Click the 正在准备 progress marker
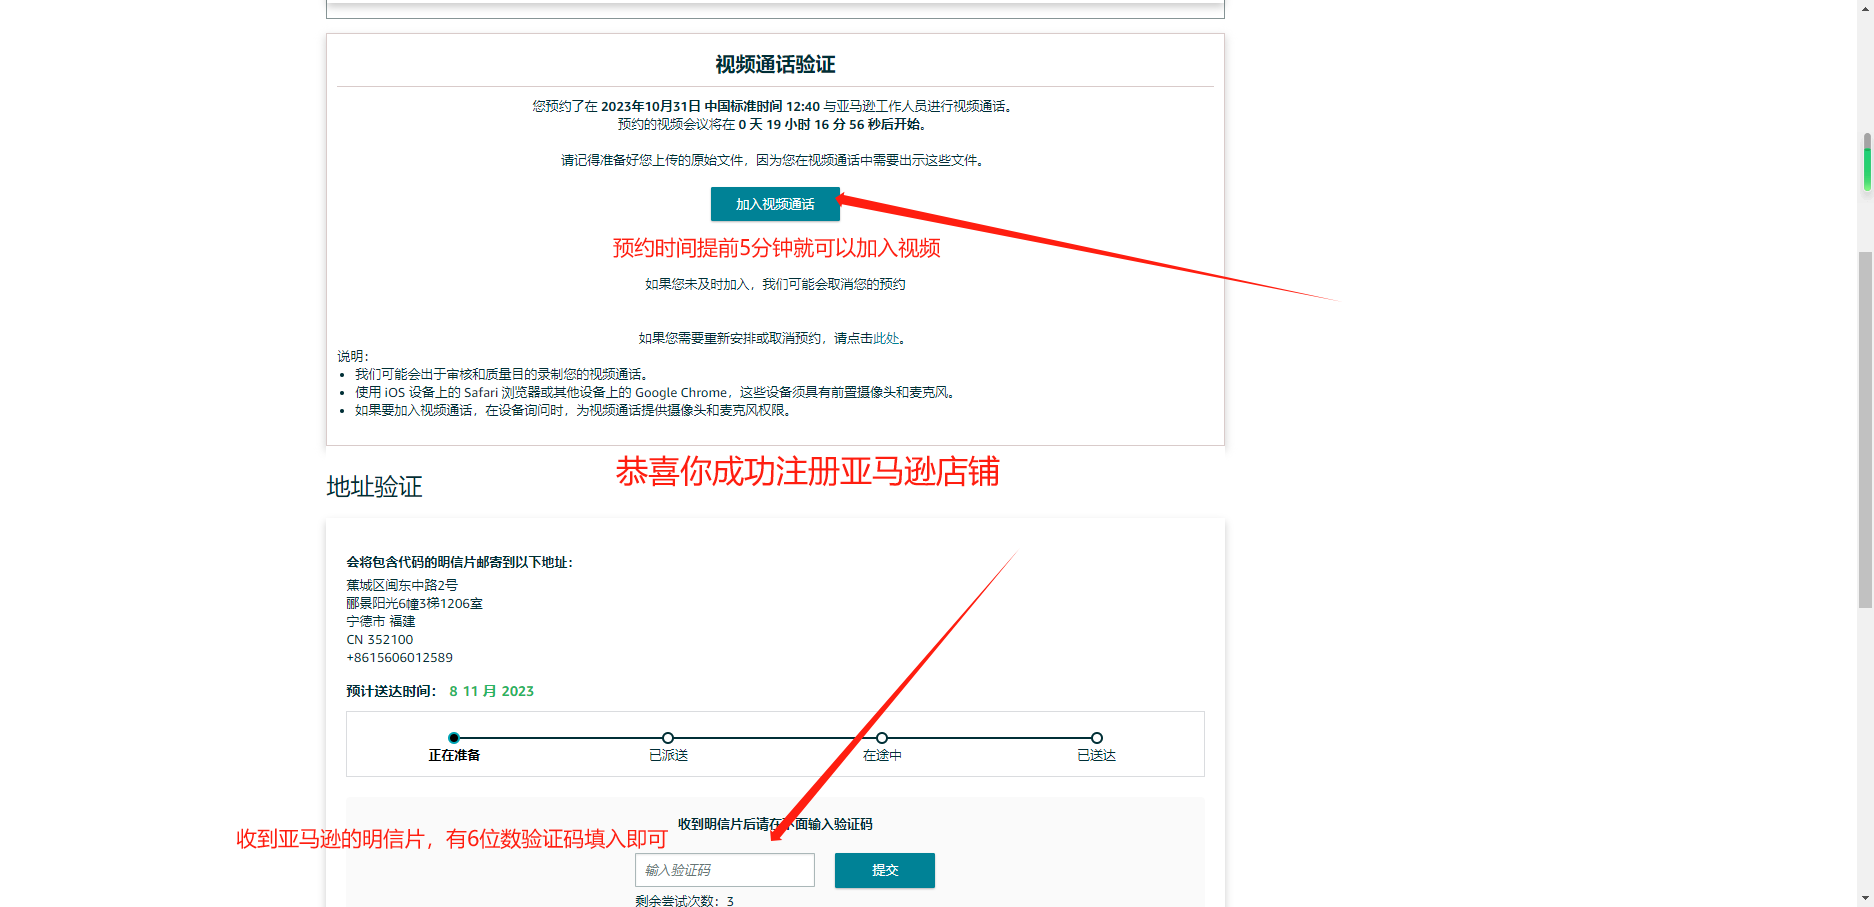Image resolution: width=1874 pixels, height=907 pixels. click(454, 738)
